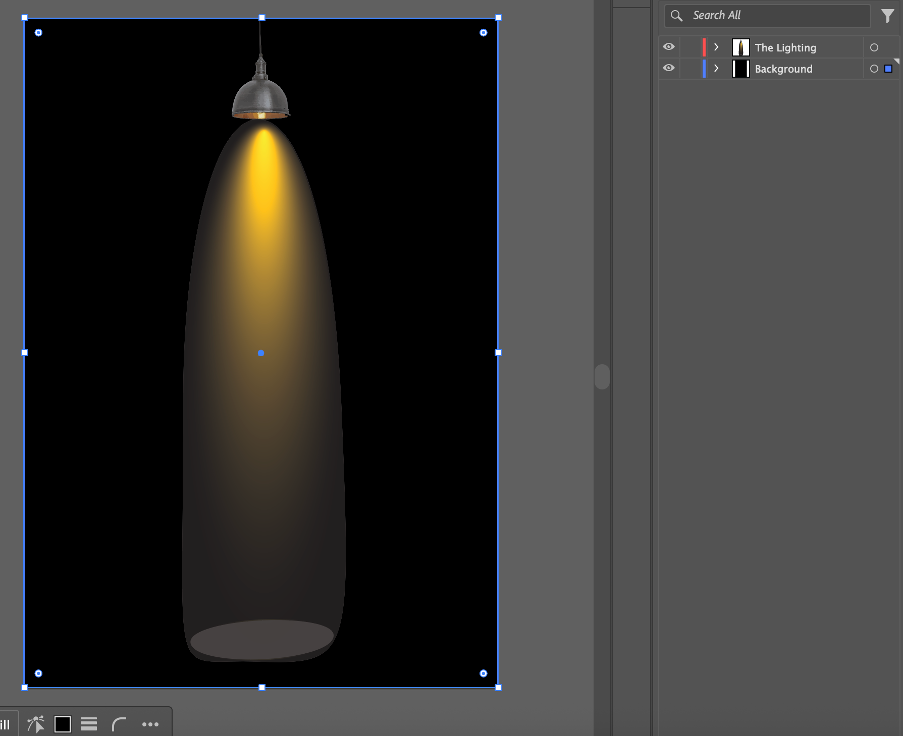Click into the Search All field
This screenshot has width=904, height=736.
[x=775, y=16]
